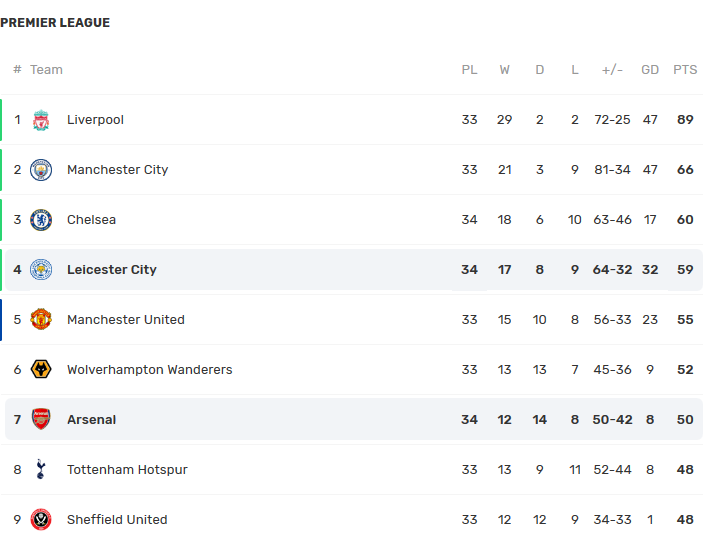Click the Arsenal cannon crest icon
Viewport: 703px width, 543px height.
point(41,420)
